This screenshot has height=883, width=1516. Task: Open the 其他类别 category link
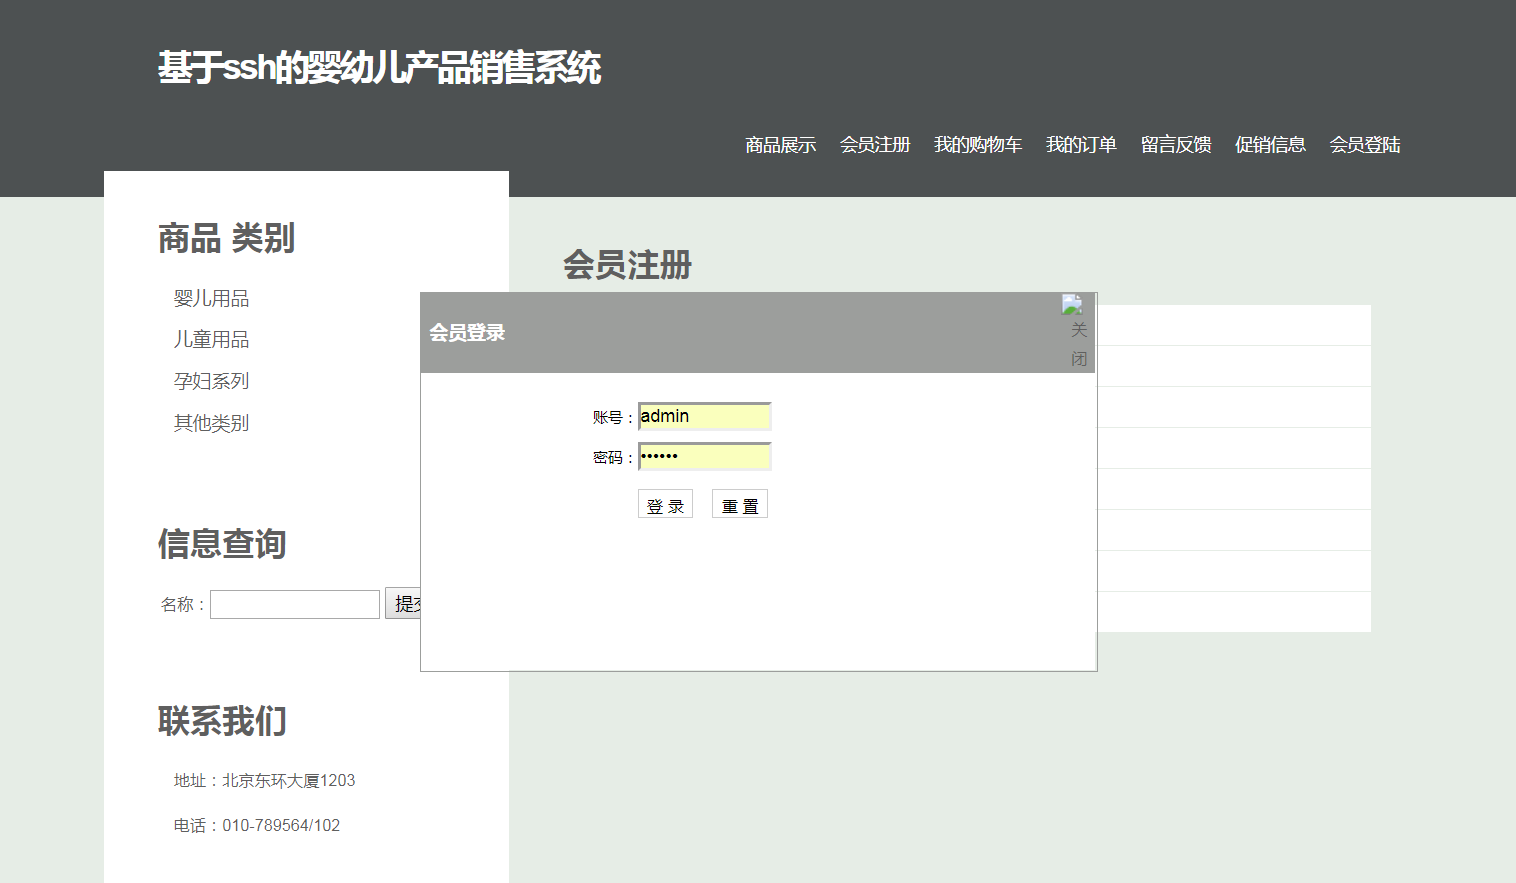click(211, 423)
